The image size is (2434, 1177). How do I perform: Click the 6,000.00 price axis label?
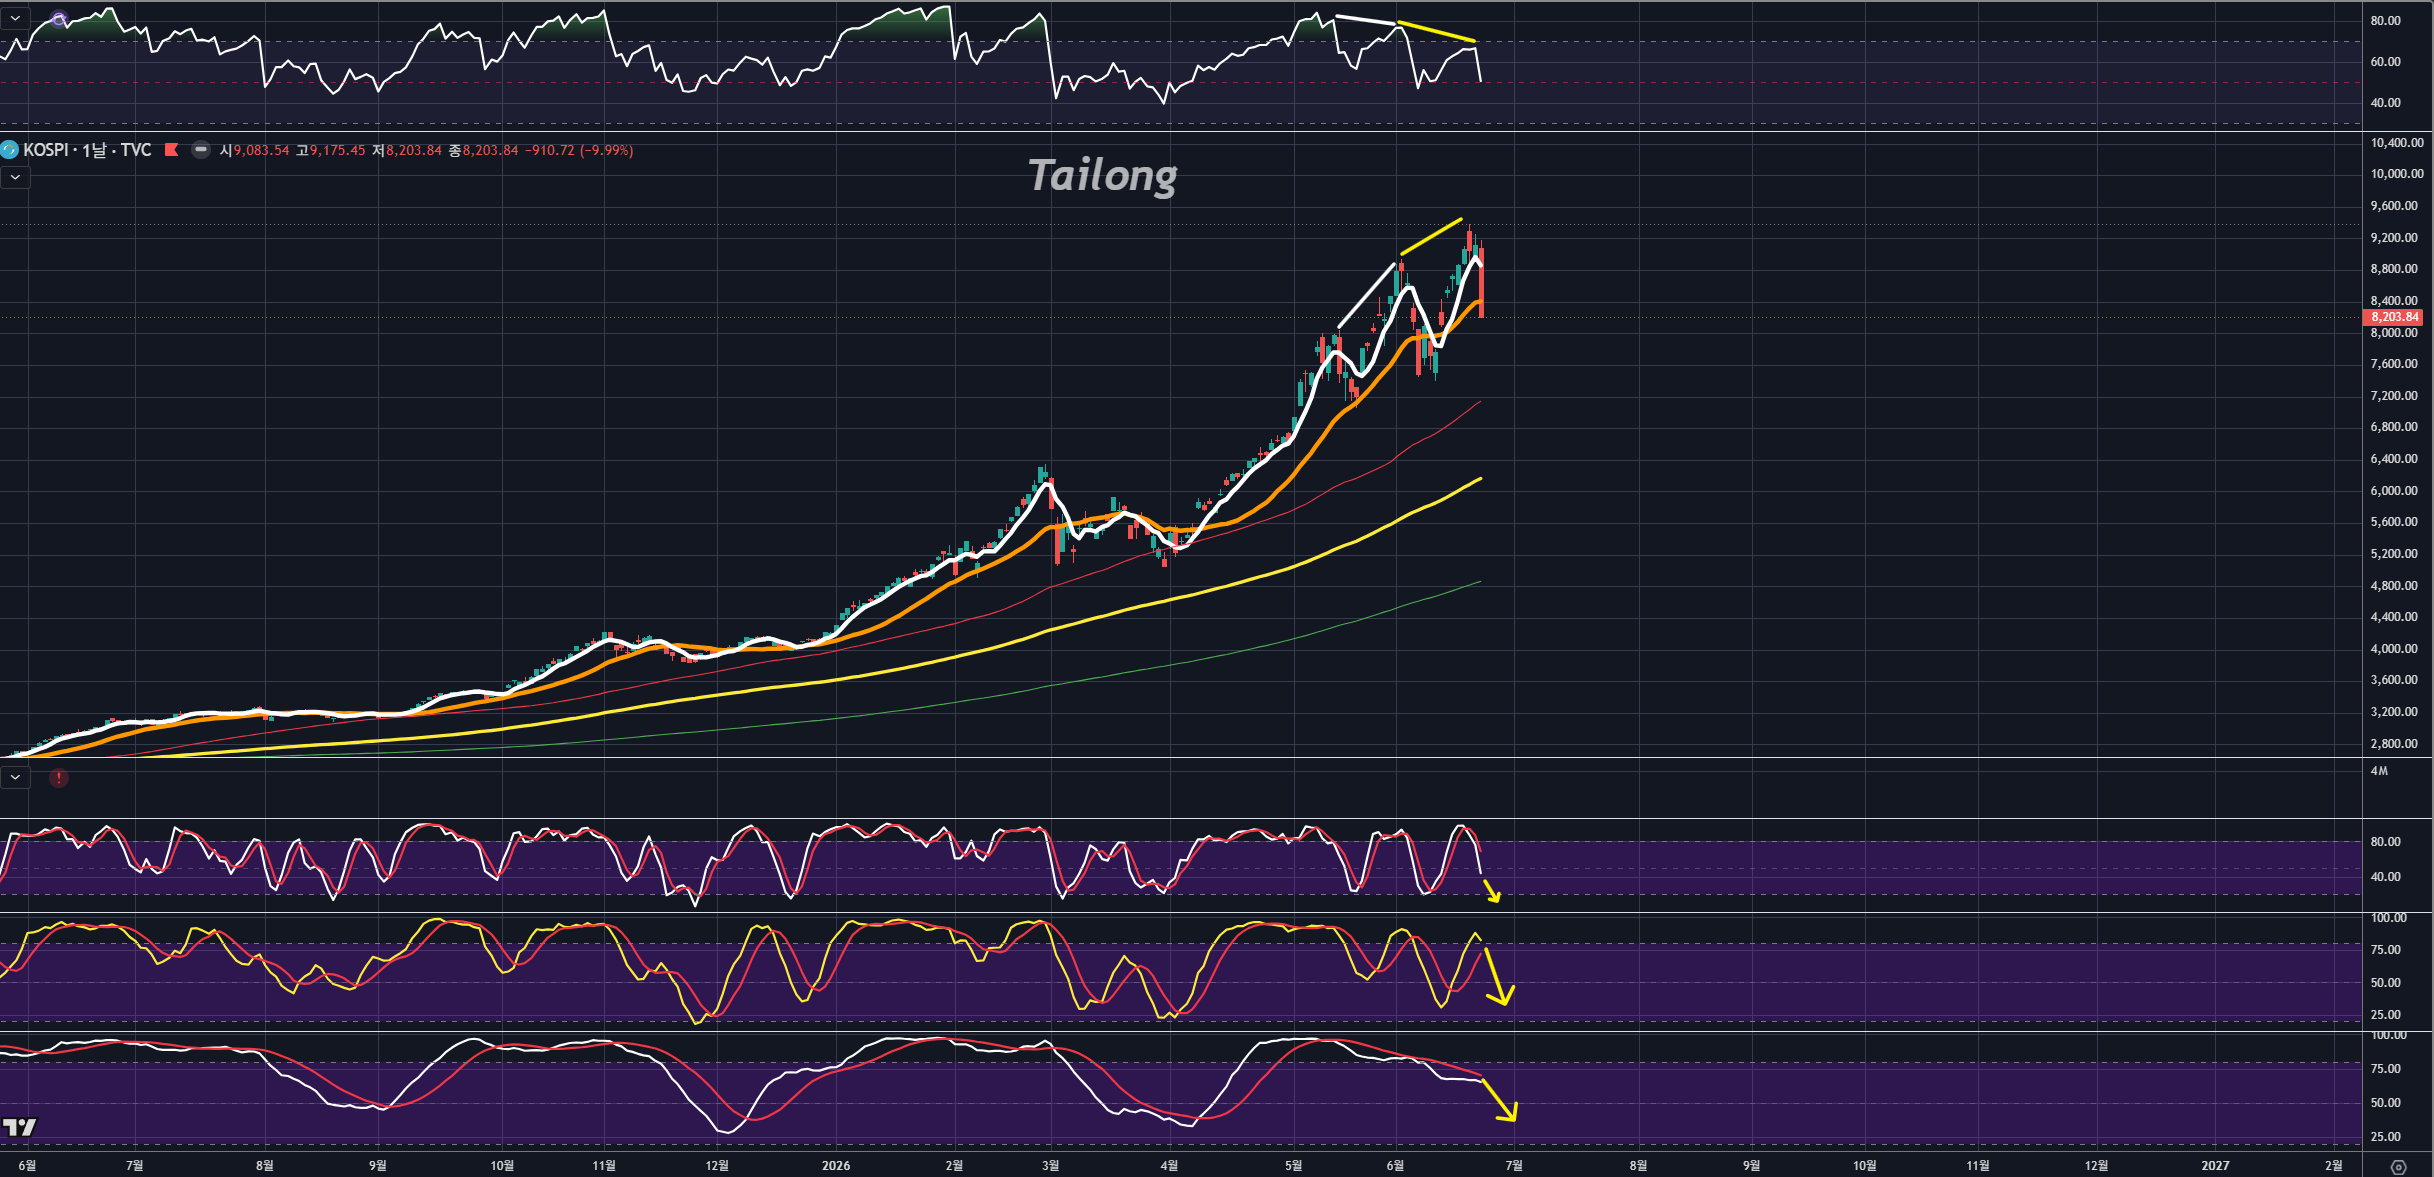(2394, 491)
